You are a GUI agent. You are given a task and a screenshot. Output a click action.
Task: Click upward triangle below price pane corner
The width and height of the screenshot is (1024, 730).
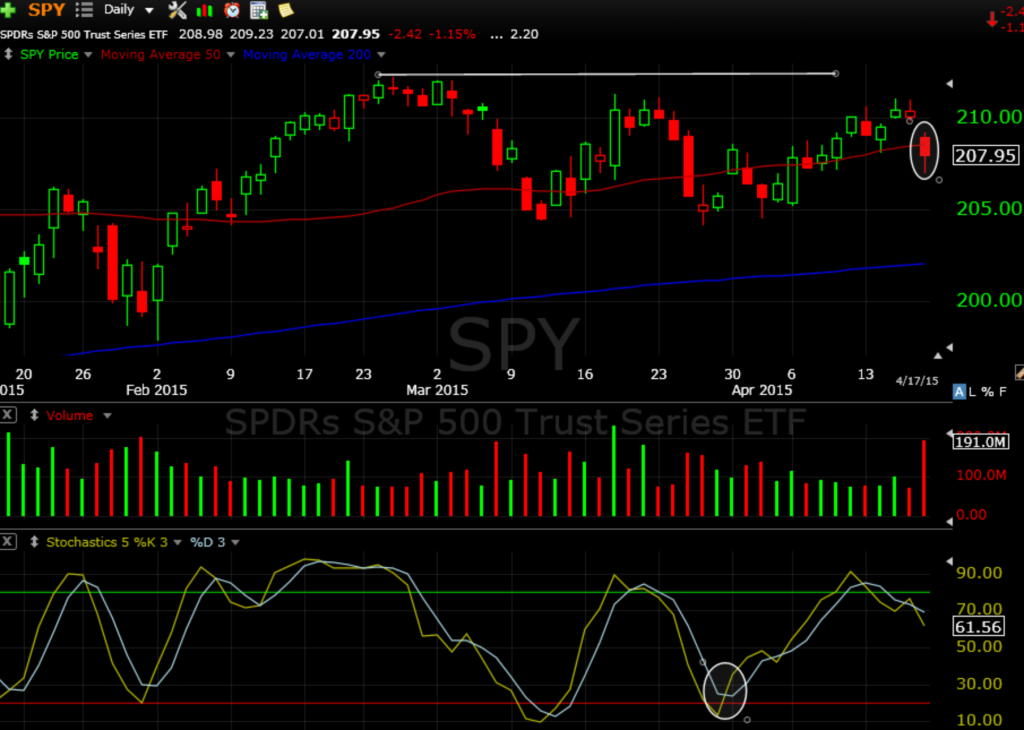(938, 356)
